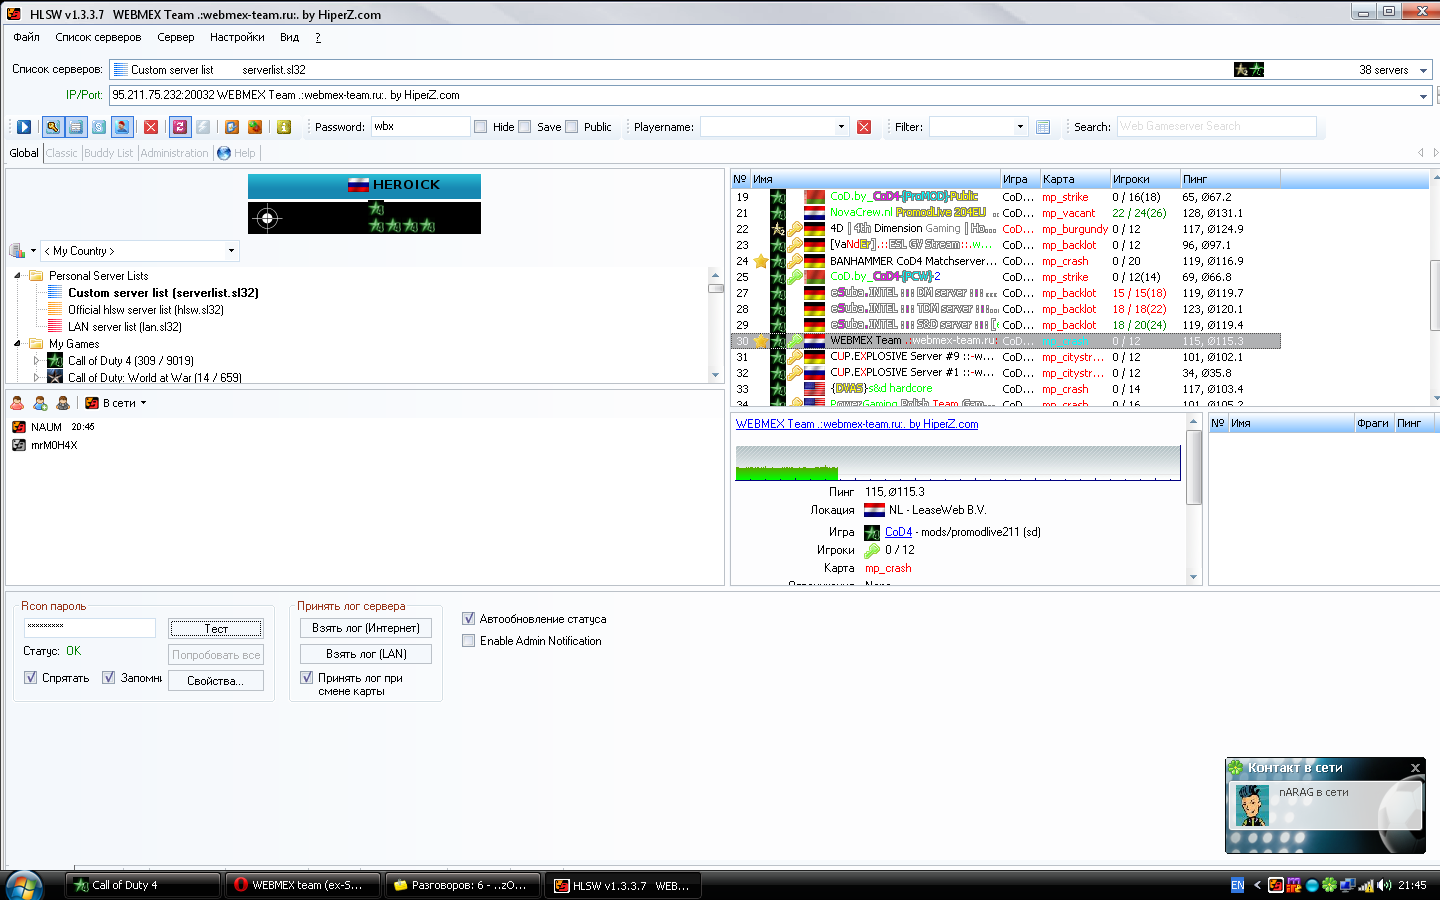Click the pink refresh arrows toolbar icon
The image size is (1440, 900).
(180, 127)
